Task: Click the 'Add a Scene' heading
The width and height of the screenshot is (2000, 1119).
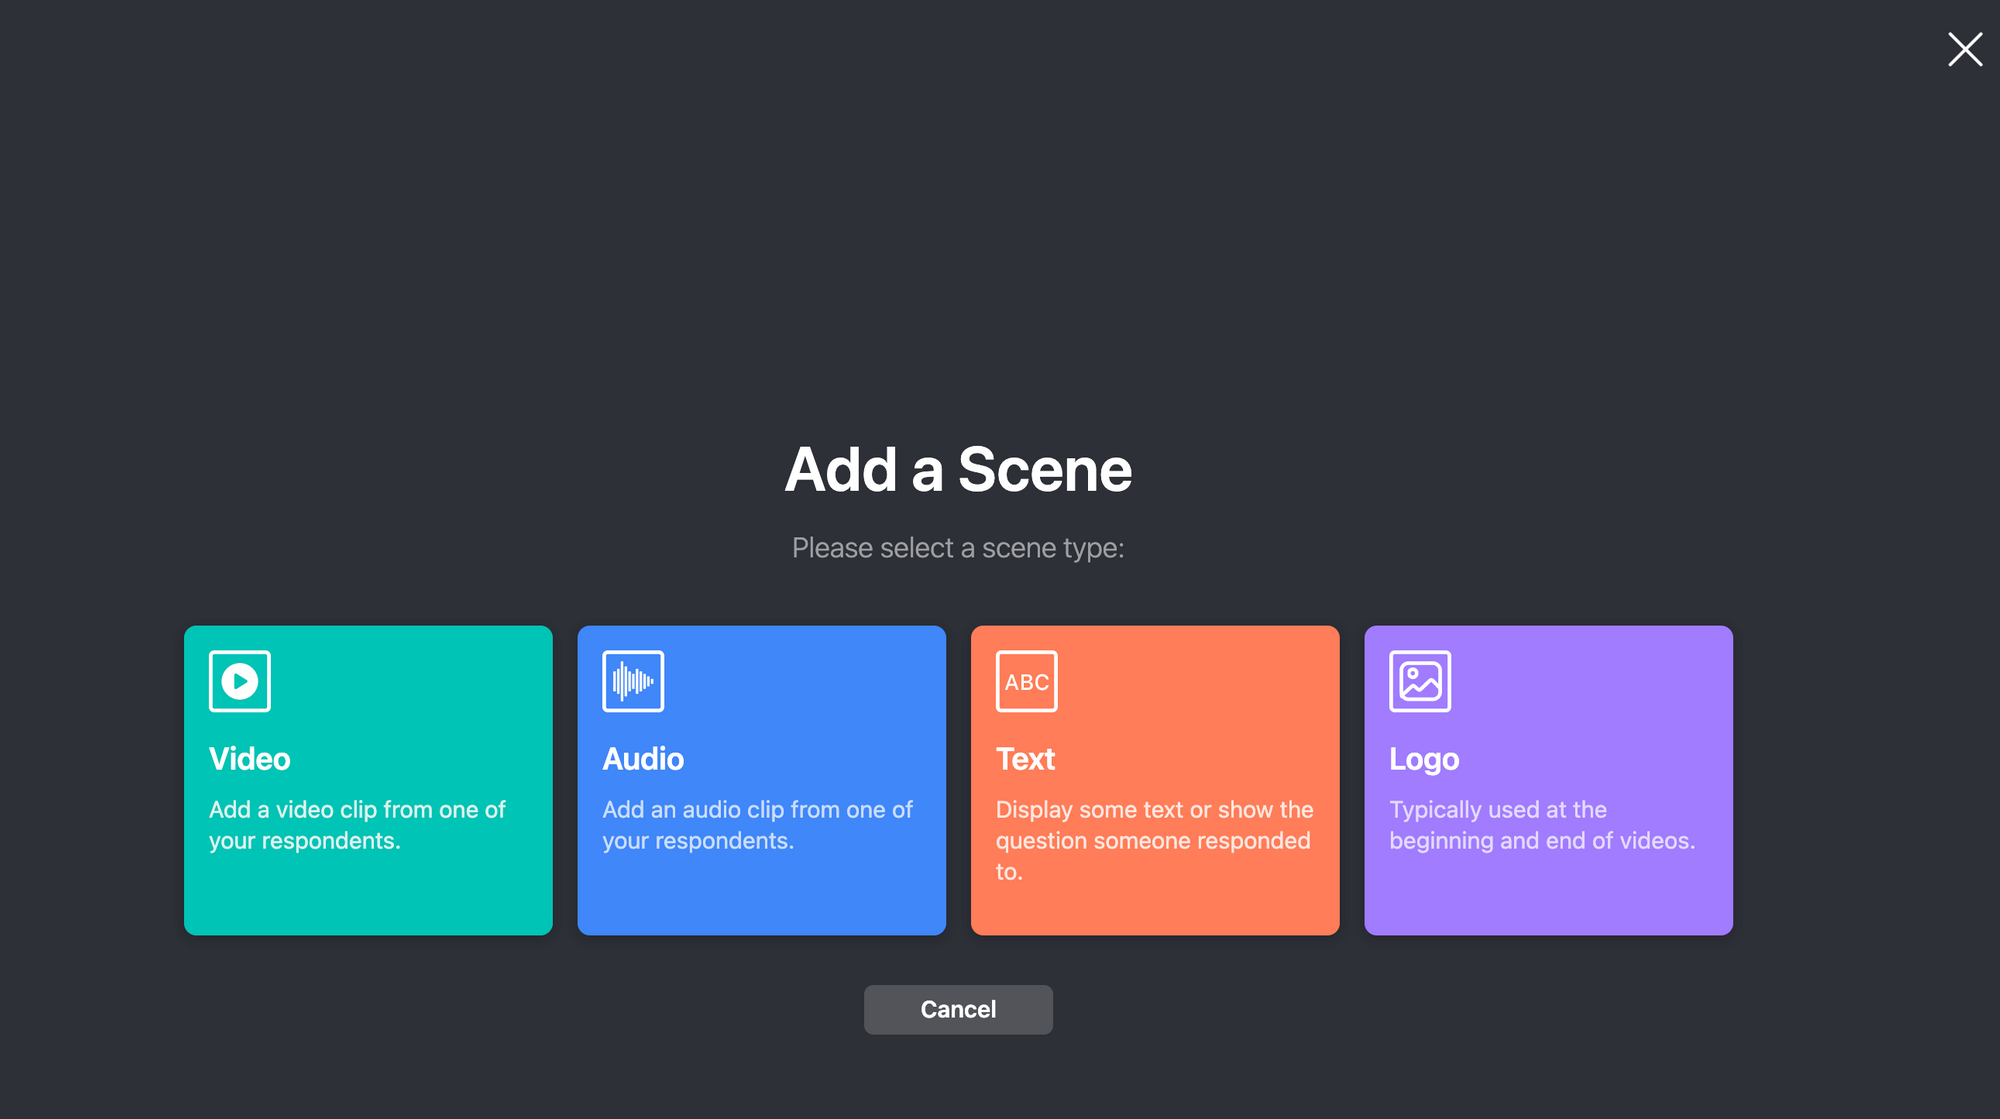Action: click(958, 470)
